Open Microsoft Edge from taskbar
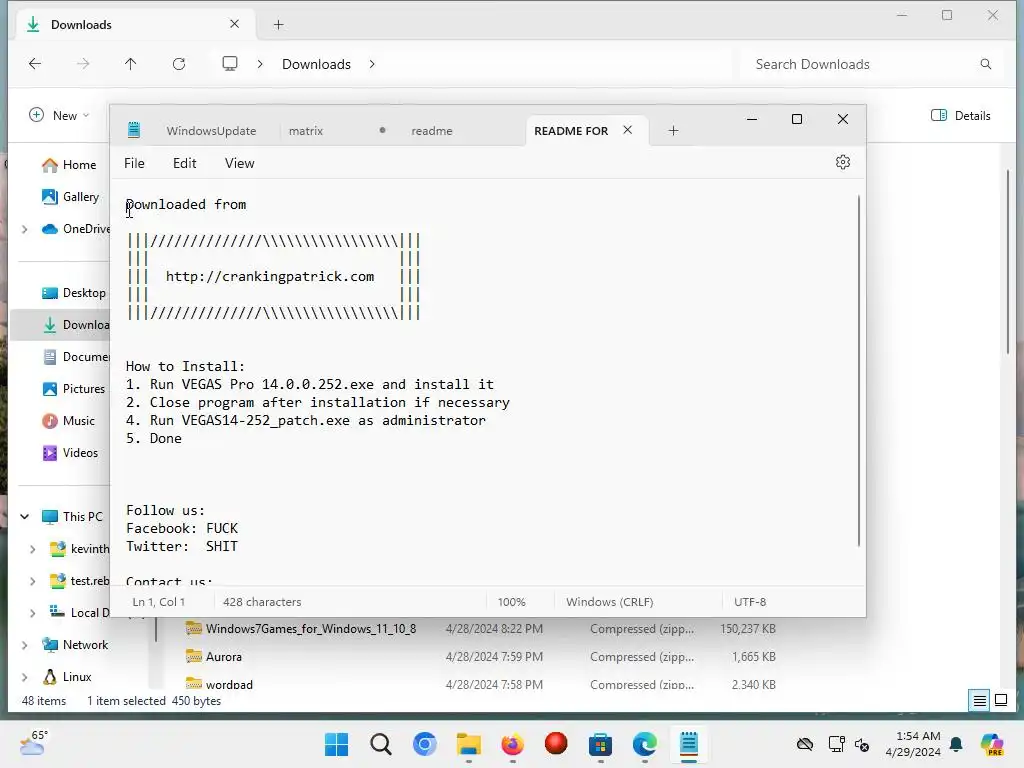The height and width of the screenshot is (768, 1024). tap(645, 744)
